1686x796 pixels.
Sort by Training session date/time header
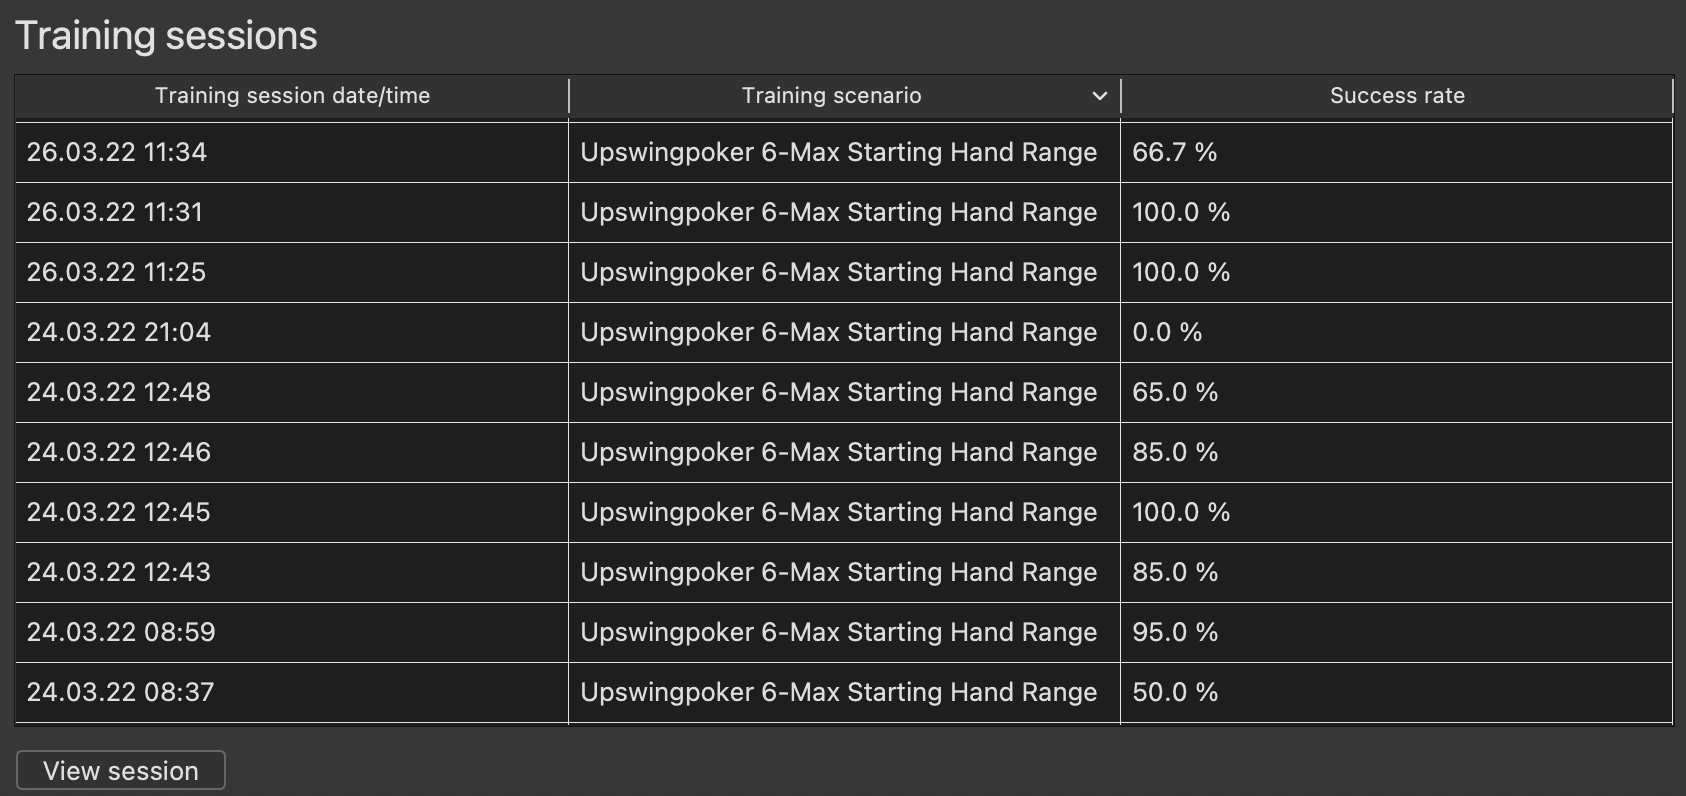click(x=292, y=96)
